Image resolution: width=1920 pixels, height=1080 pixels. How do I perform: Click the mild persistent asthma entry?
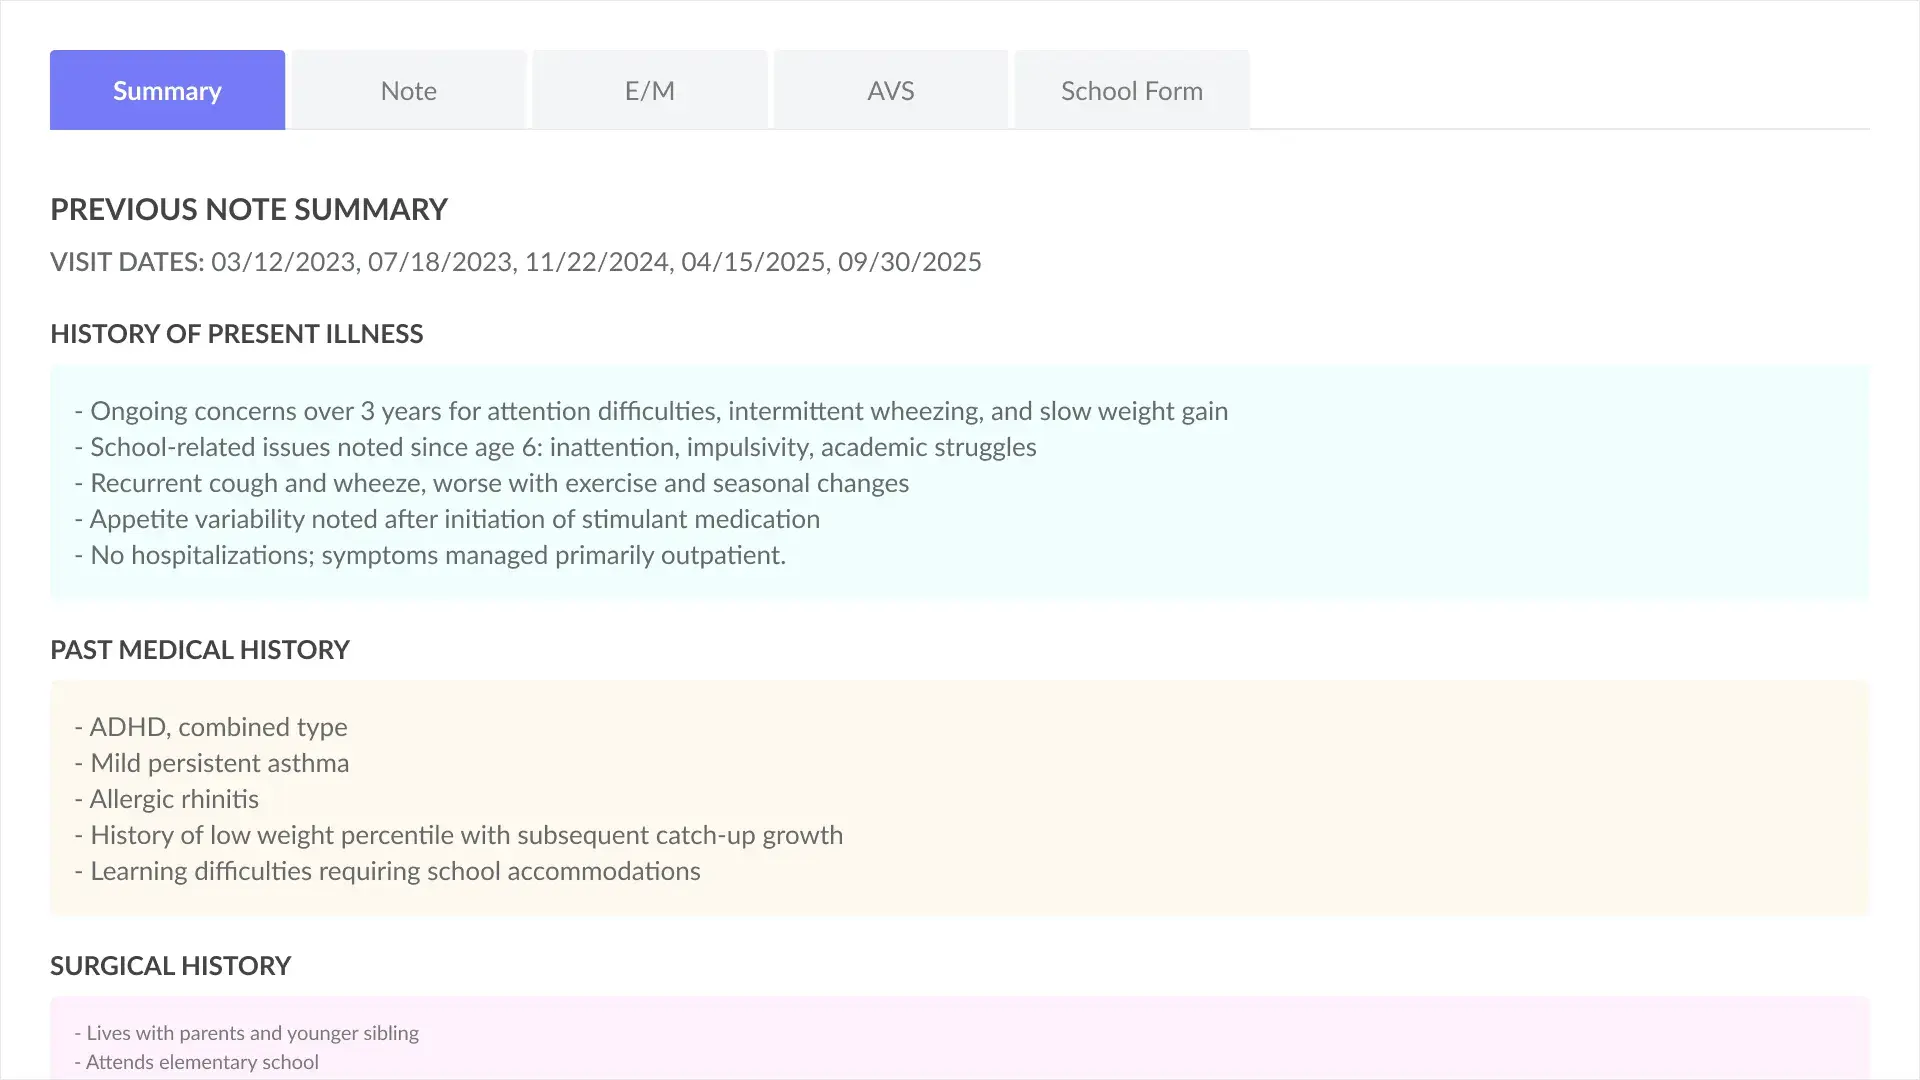coord(211,763)
